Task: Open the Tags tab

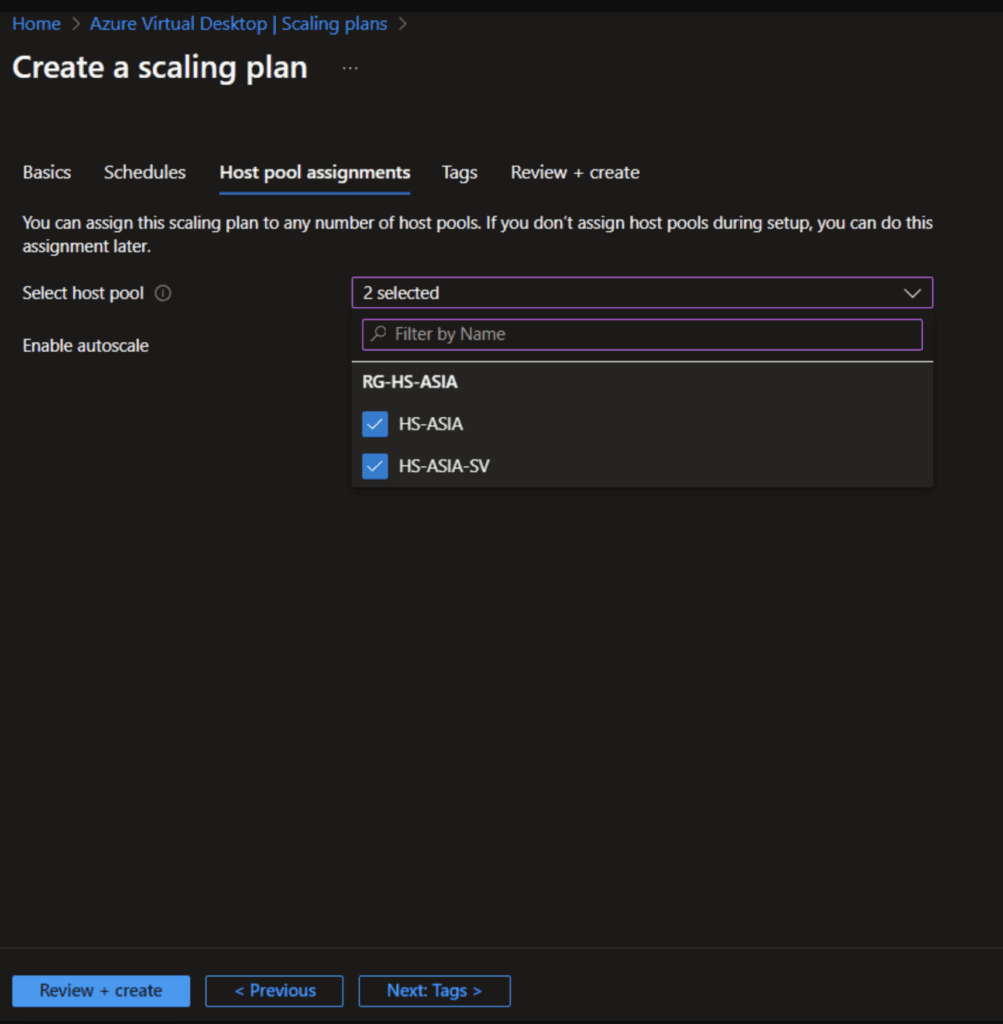Action: [x=459, y=172]
